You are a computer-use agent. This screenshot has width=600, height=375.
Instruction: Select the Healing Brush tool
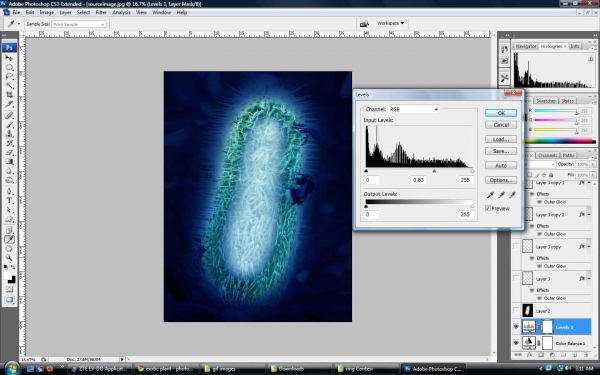(9, 116)
